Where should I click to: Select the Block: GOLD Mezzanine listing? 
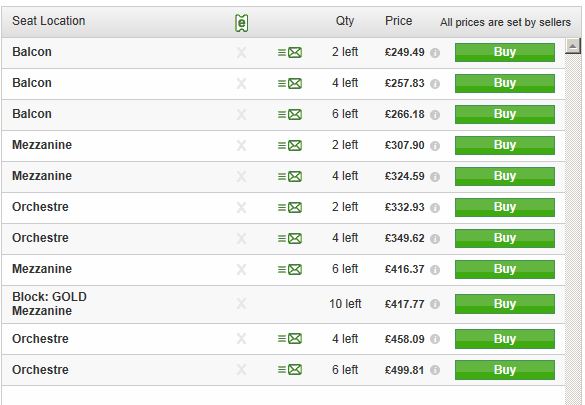coord(283,304)
